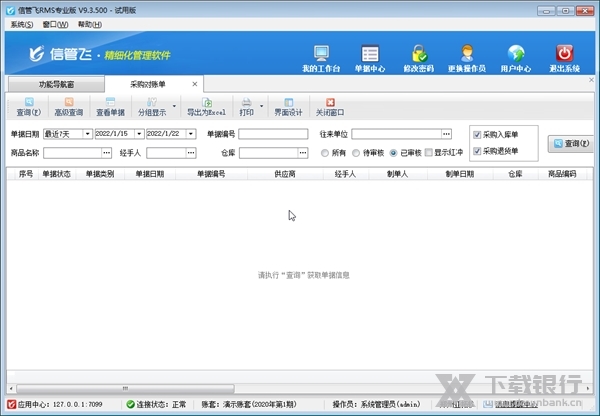Viewport: 600px width, 416px height.
Task: Click 制单日期 column header
Action: (x=460, y=174)
